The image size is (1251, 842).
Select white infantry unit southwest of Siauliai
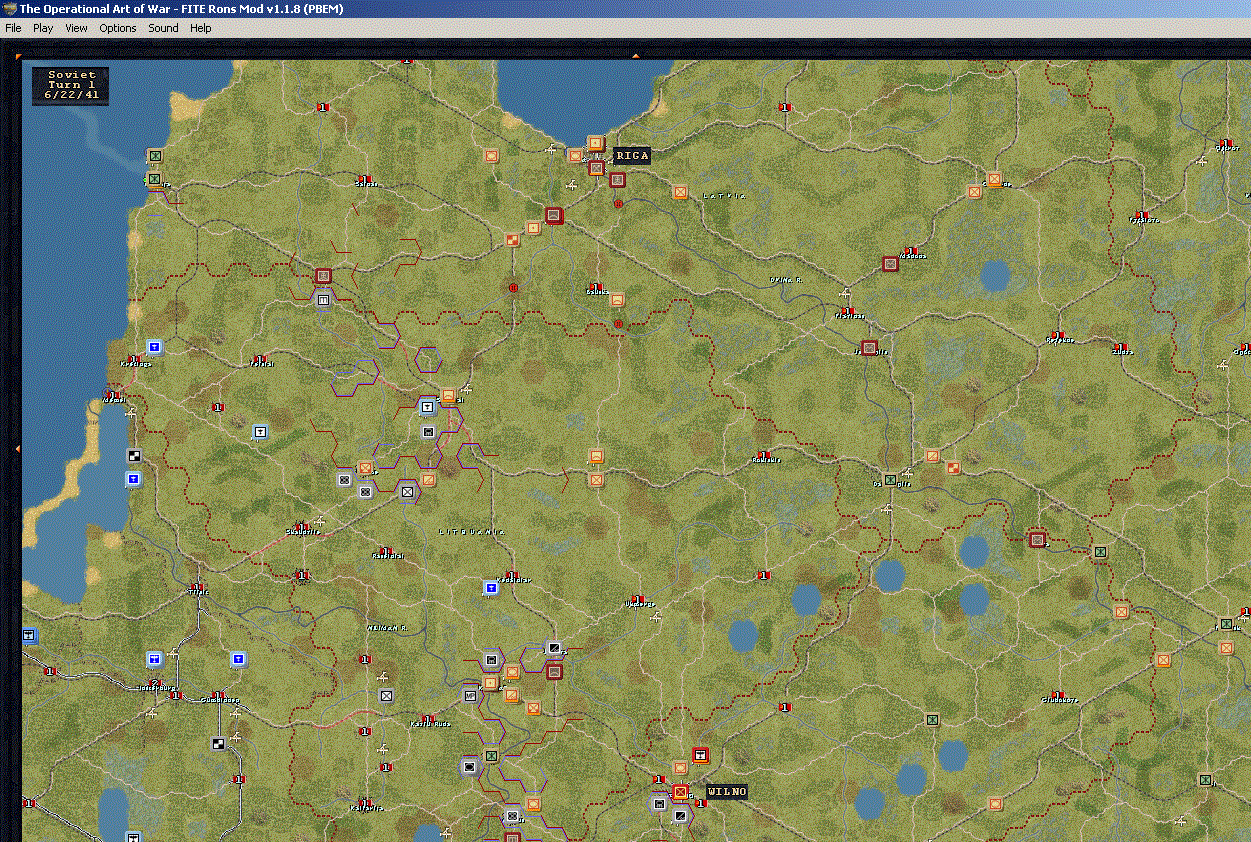(x=408, y=491)
